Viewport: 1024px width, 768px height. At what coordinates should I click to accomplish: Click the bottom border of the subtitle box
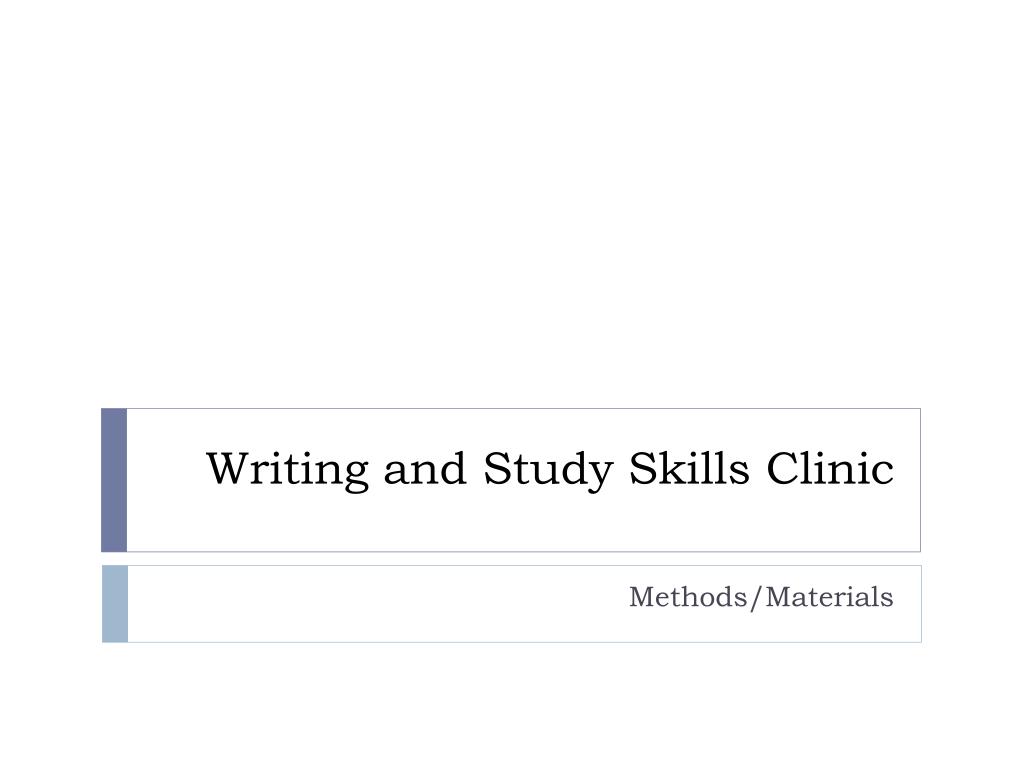(524, 642)
